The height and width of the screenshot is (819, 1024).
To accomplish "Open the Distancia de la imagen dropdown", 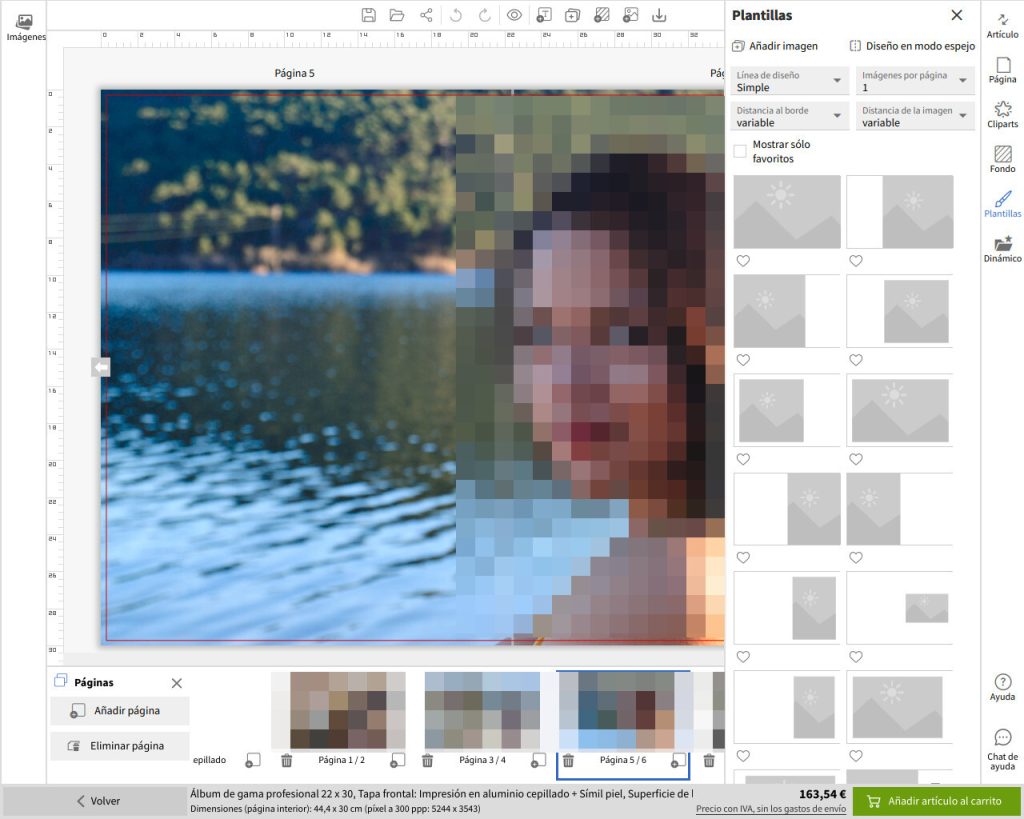I will (x=915, y=116).
